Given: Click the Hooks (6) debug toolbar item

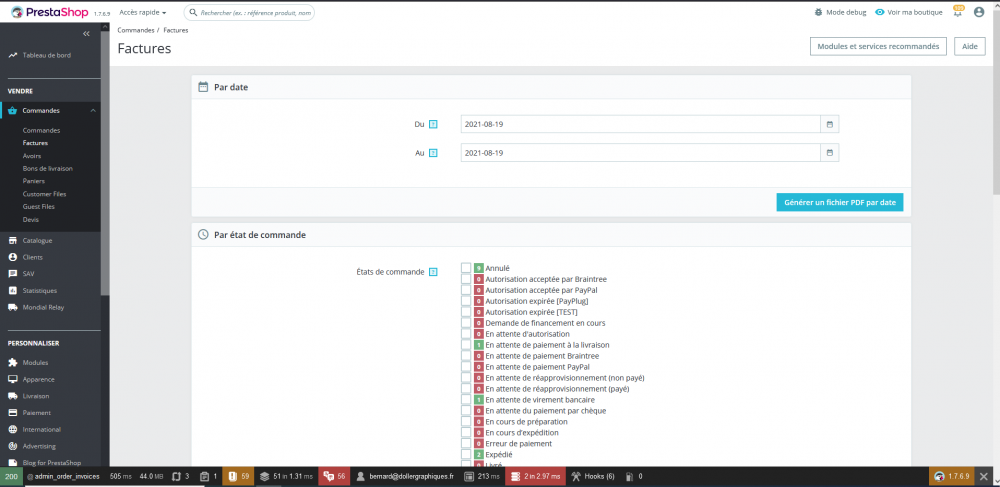Looking at the screenshot, I should 593,476.
